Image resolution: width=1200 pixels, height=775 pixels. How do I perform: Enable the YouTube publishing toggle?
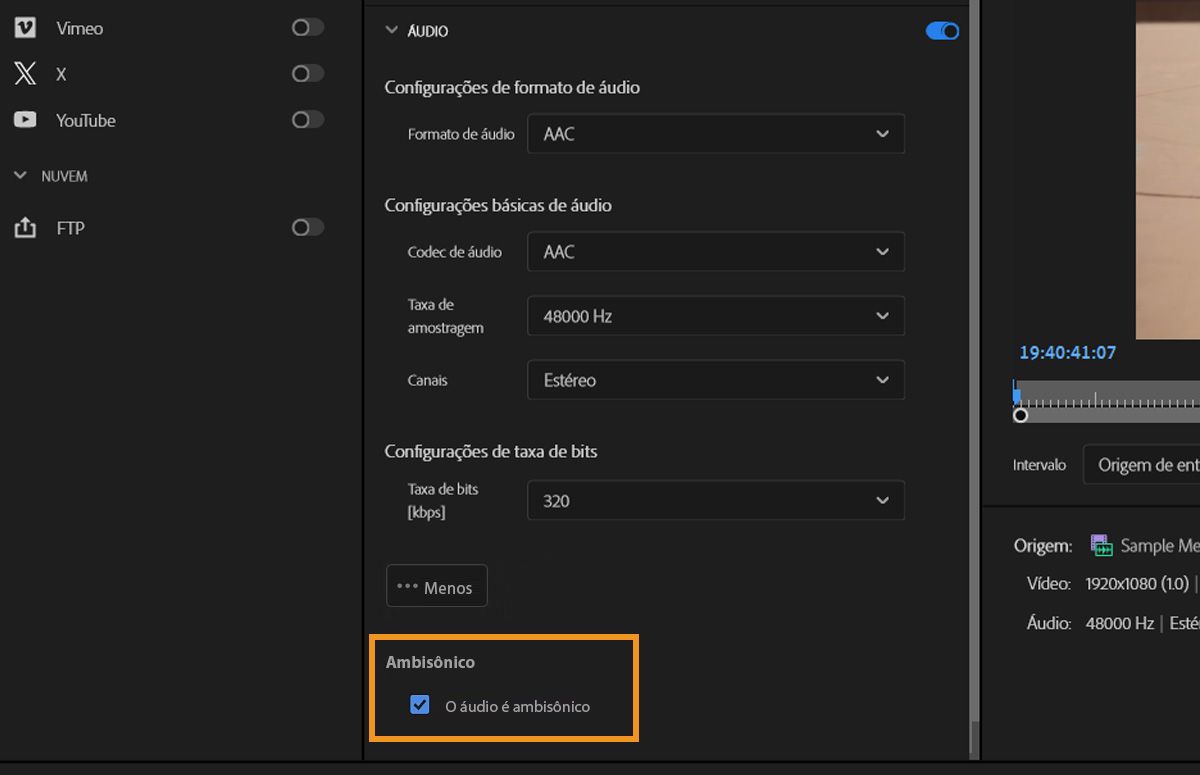click(x=307, y=120)
